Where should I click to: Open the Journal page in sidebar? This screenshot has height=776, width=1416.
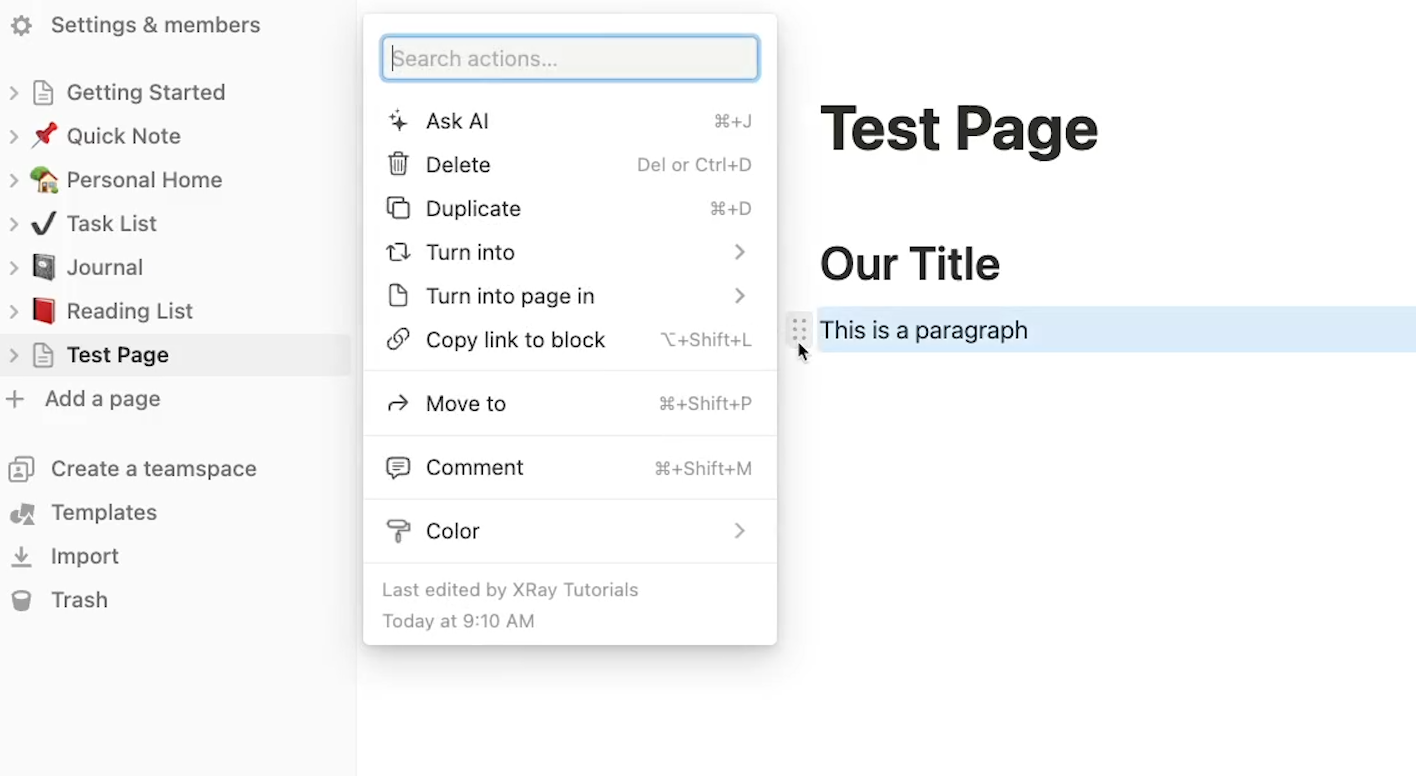(105, 267)
